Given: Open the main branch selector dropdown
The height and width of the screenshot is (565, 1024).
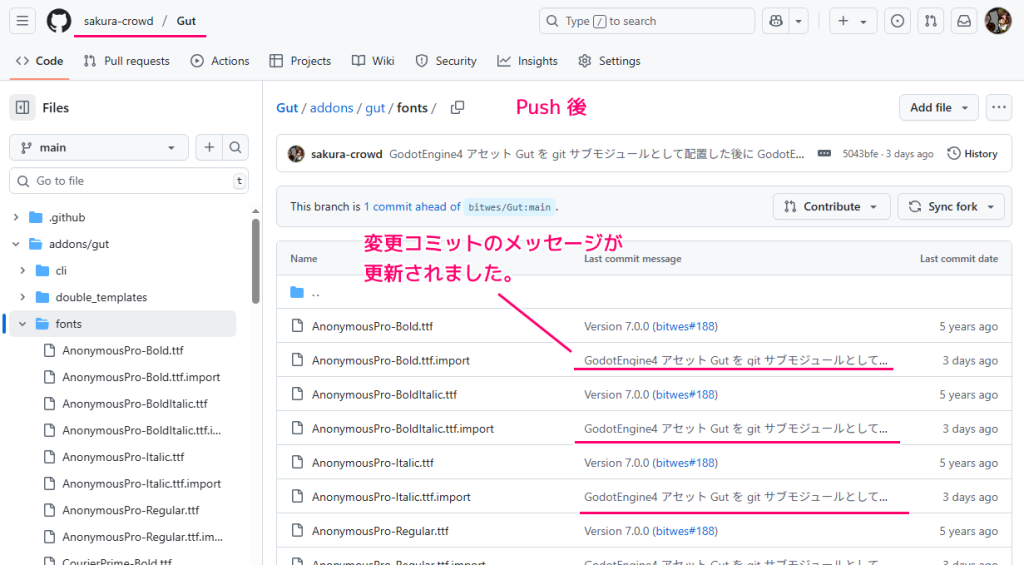Looking at the screenshot, I should coord(99,148).
